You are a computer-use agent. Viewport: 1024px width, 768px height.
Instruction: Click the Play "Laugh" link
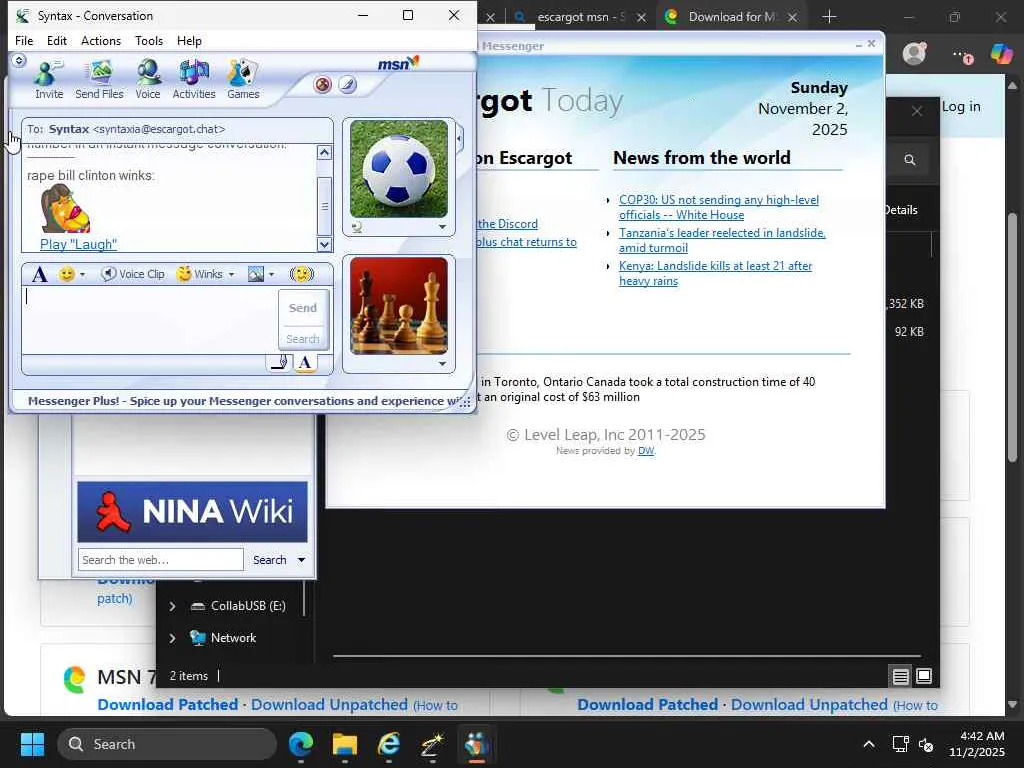point(78,245)
